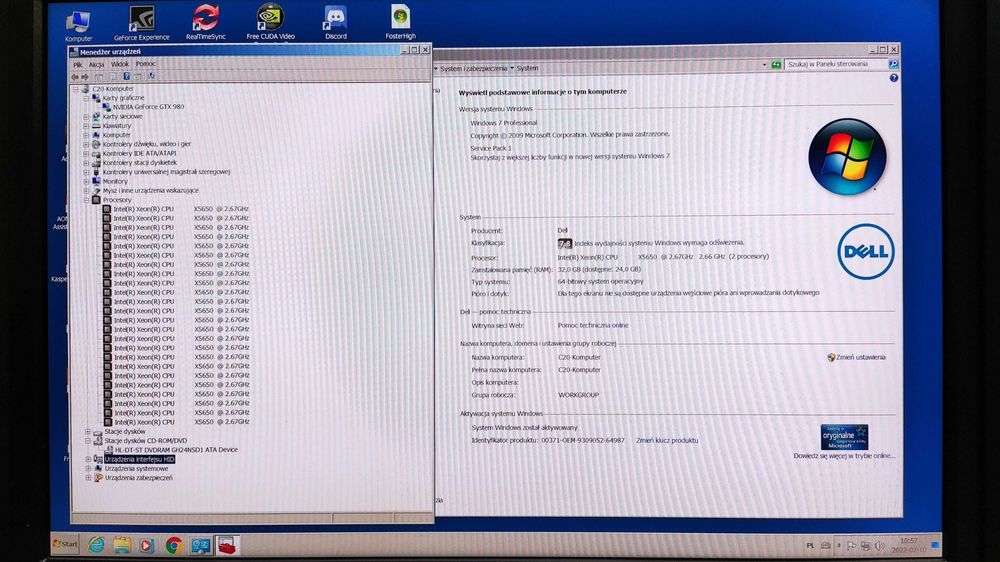Image resolution: width=1000 pixels, height=562 pixels.
Task: Expand the Kontrolery IDE ATA/ATAPI category
Action: 86,154
